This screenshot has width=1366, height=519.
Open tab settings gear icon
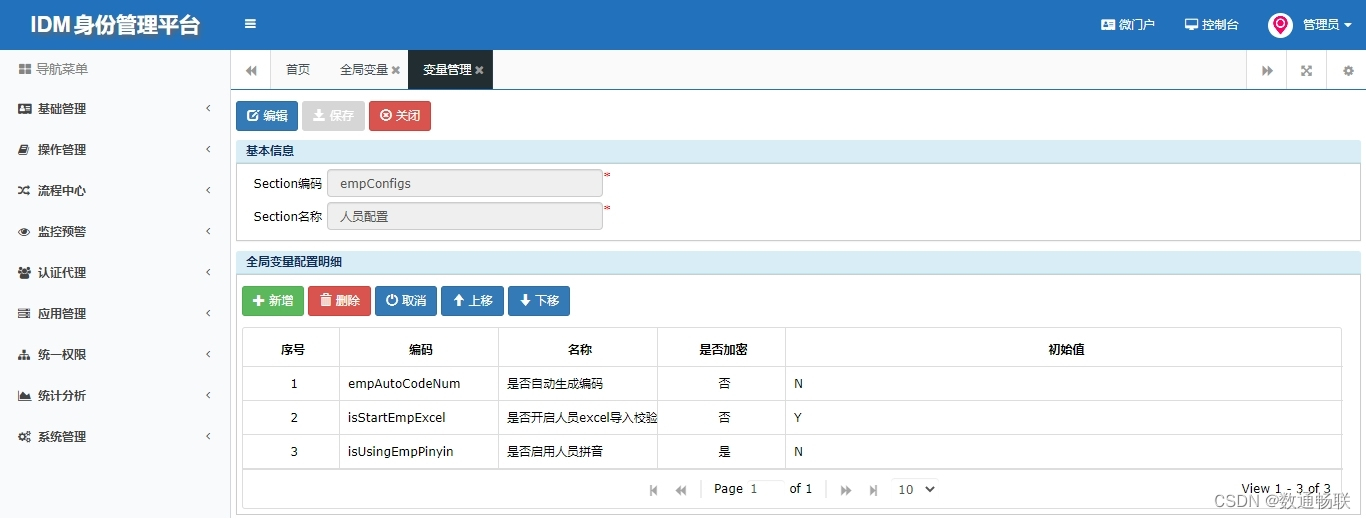tap(1347, 70)
